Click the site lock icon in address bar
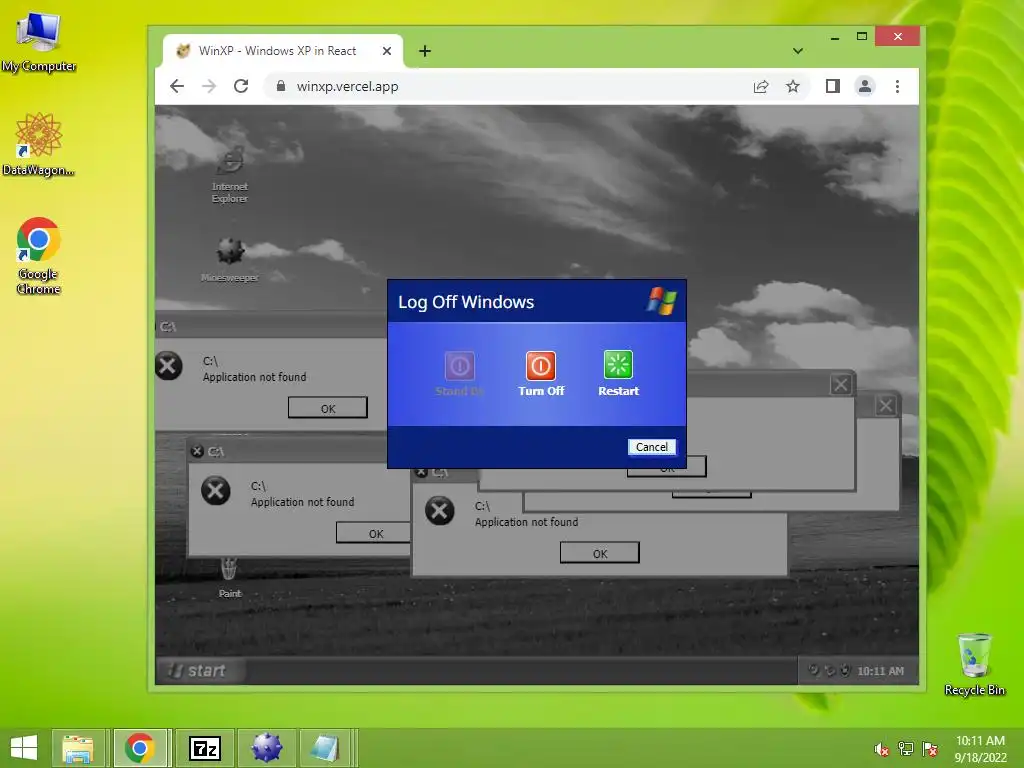This screenshot has height=768, width=1024. pyautogui.click(x=281, y=86)
